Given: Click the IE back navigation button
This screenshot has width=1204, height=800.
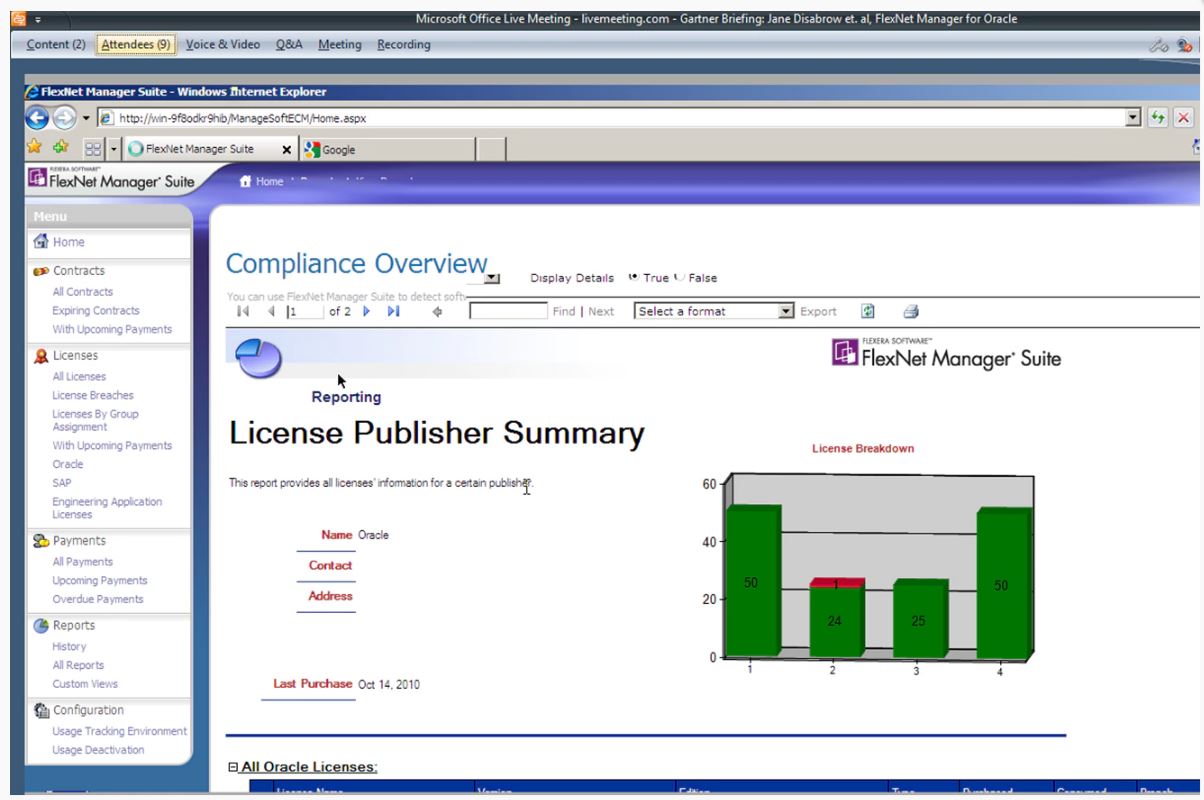Looking at the screenshot, I should coord(37,118).
